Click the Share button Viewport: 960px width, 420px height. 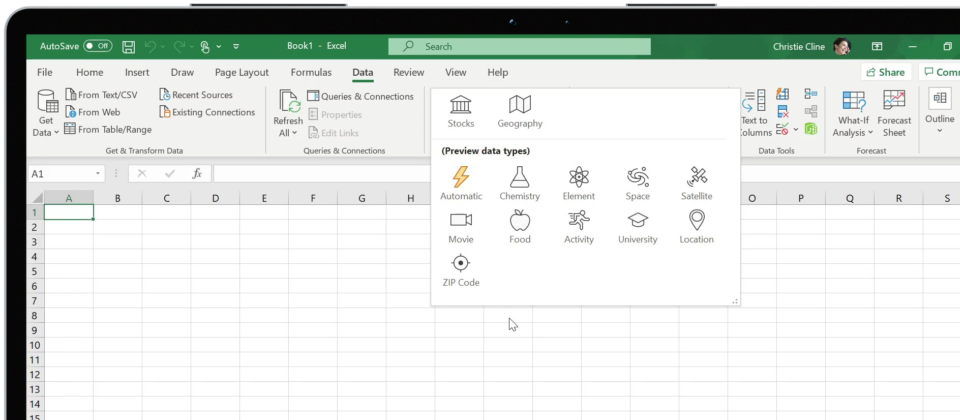[x=886, y=72]
